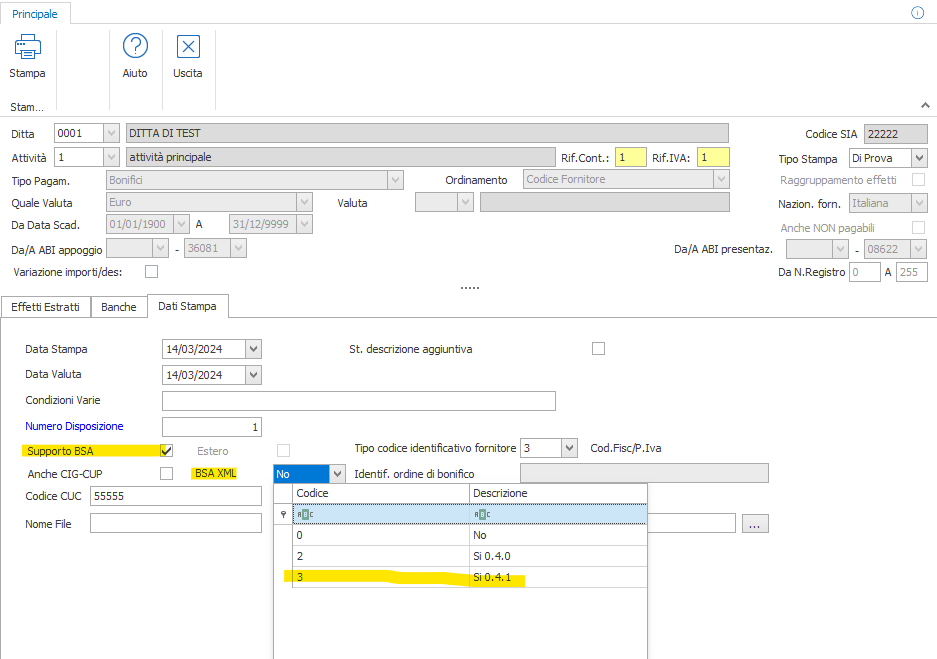
Task: Click the Condizioni Varie input field
Action: 359,400
